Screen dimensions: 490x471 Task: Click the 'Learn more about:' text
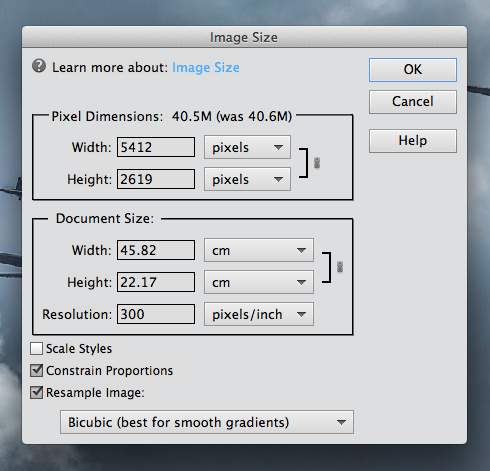pyautogui.click(x=110, y=68)
